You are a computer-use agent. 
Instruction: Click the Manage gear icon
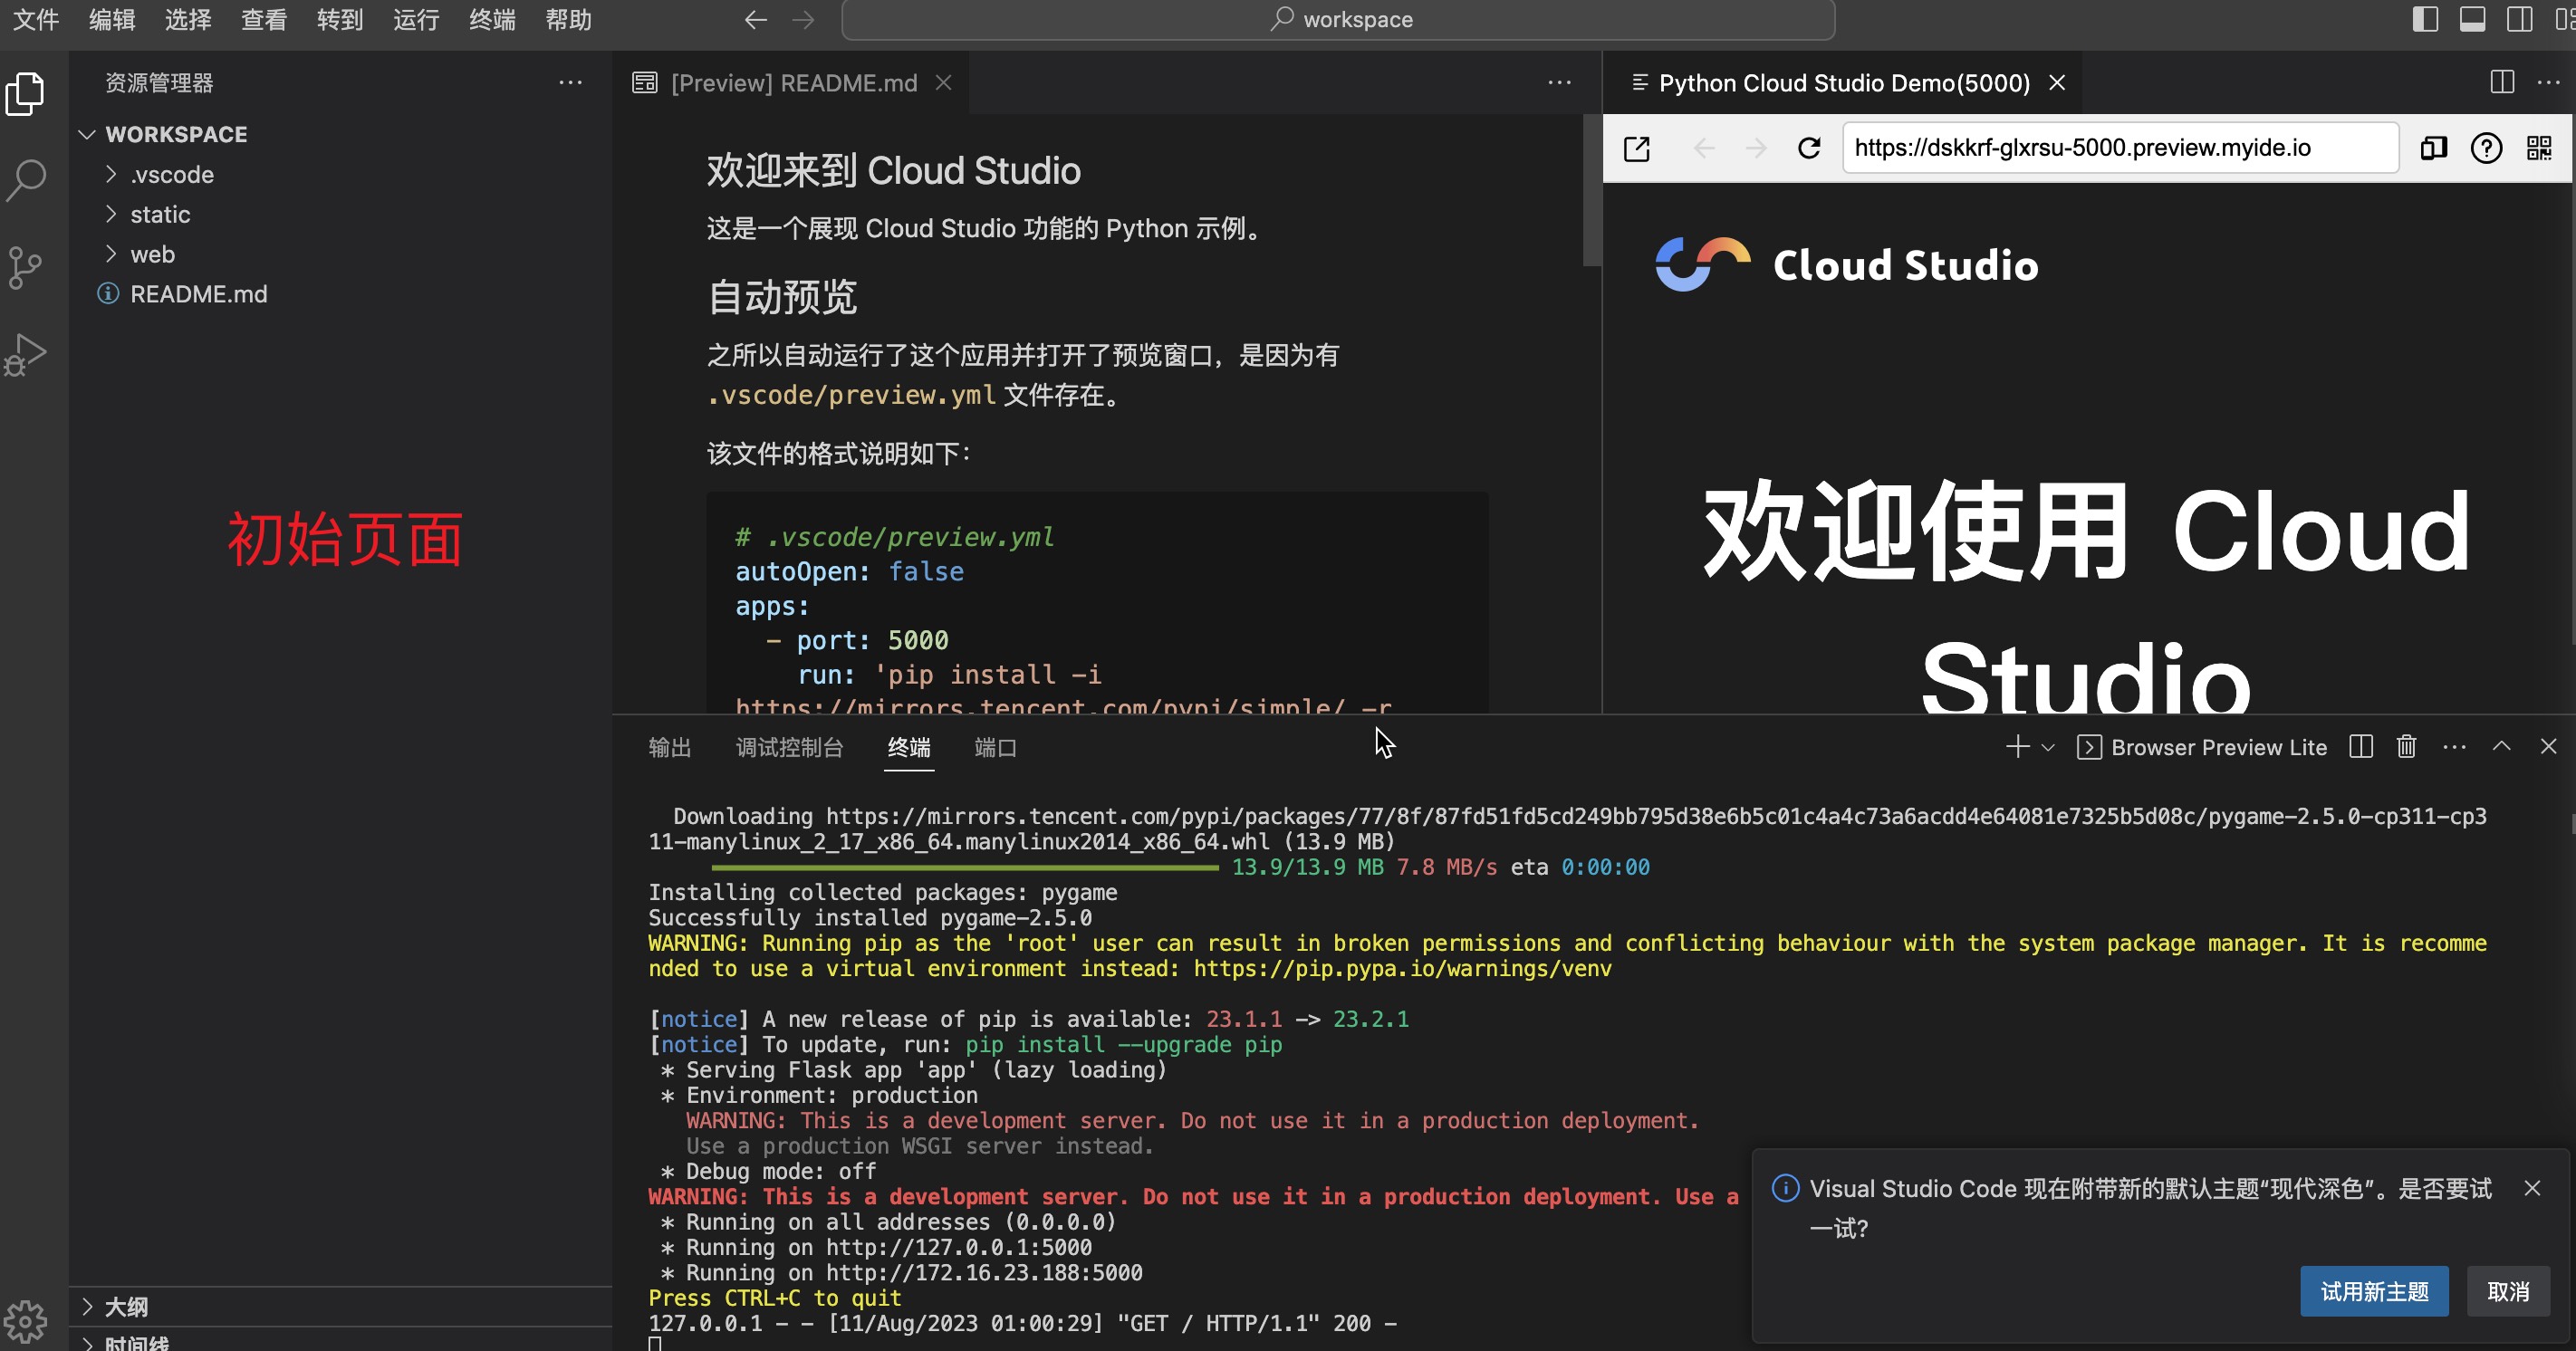point(25,1320)
